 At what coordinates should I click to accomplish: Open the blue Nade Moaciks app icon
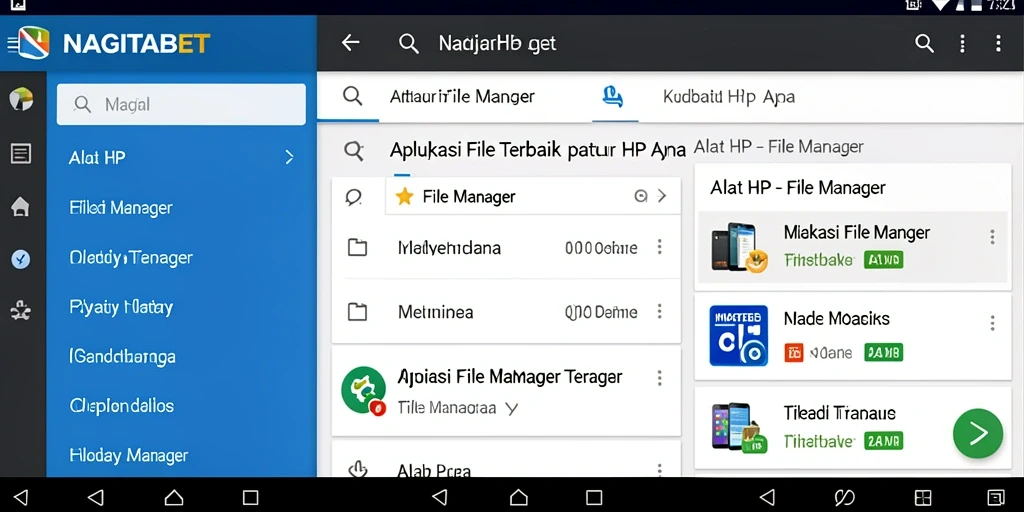739,336
